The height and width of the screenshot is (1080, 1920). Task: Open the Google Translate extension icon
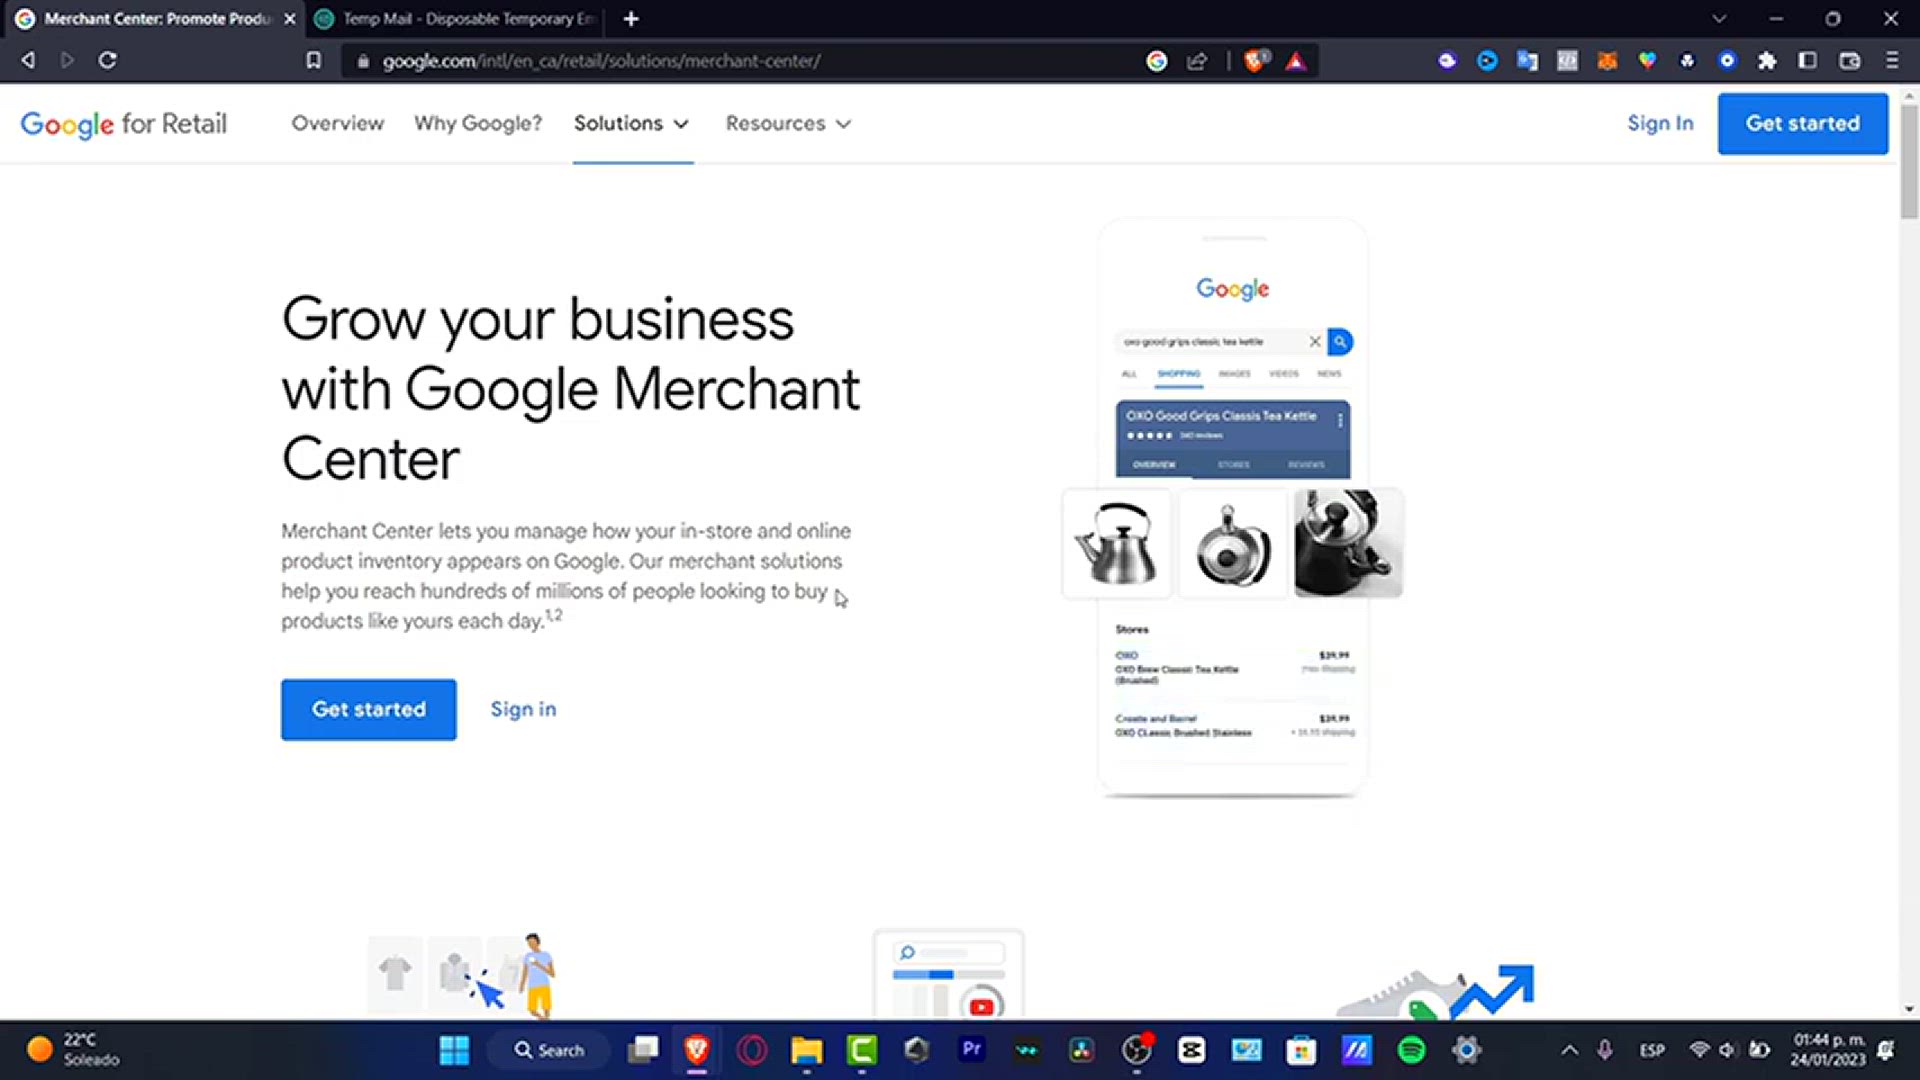1527,61
